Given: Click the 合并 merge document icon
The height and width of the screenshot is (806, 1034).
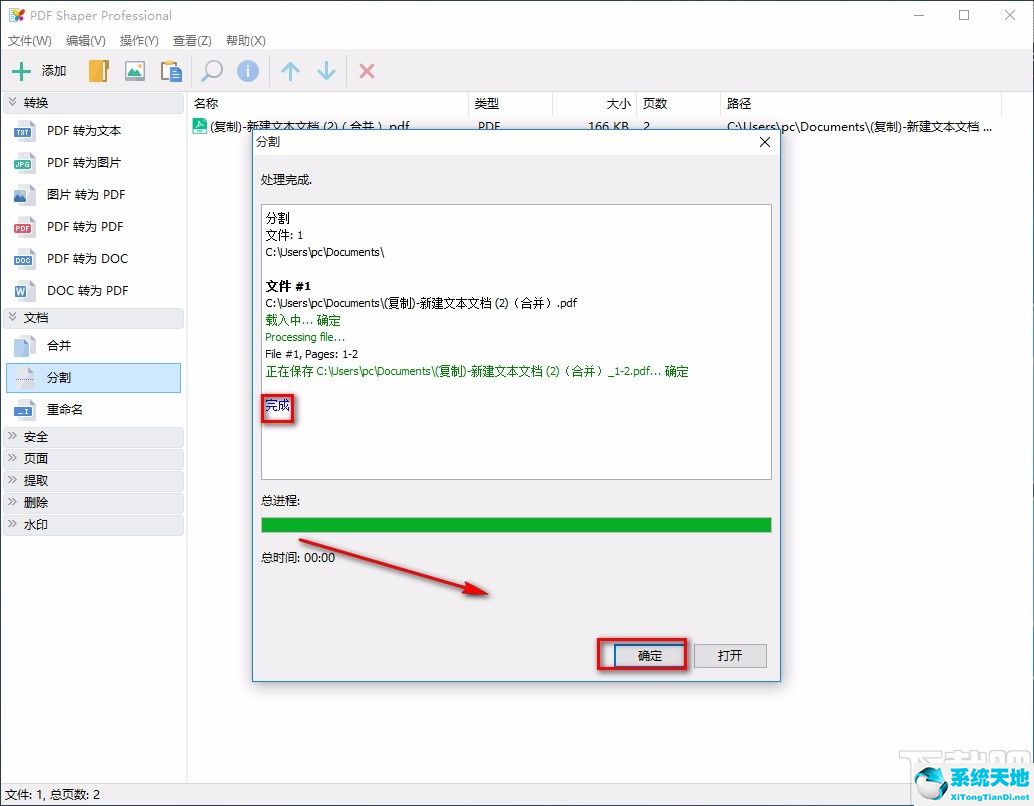Looking at the screenshot, I should 24,346.
